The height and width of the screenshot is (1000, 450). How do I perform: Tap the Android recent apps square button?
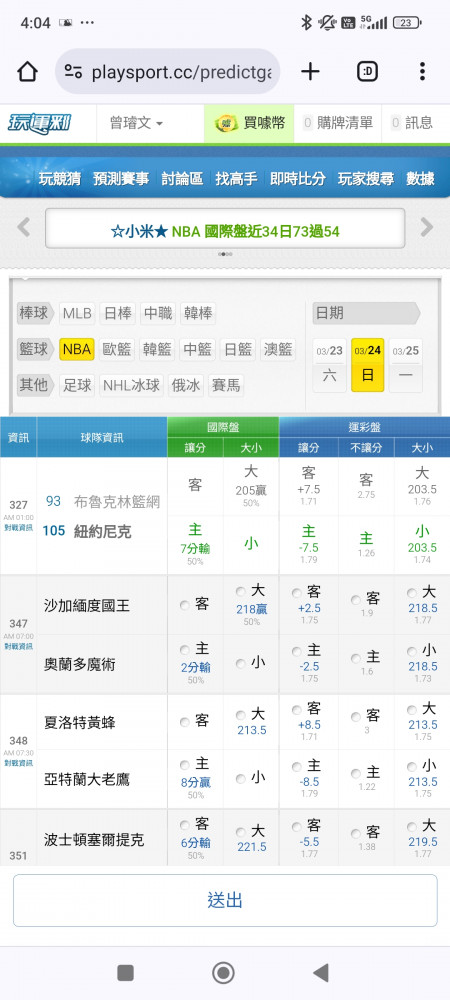tap(126, 973)
